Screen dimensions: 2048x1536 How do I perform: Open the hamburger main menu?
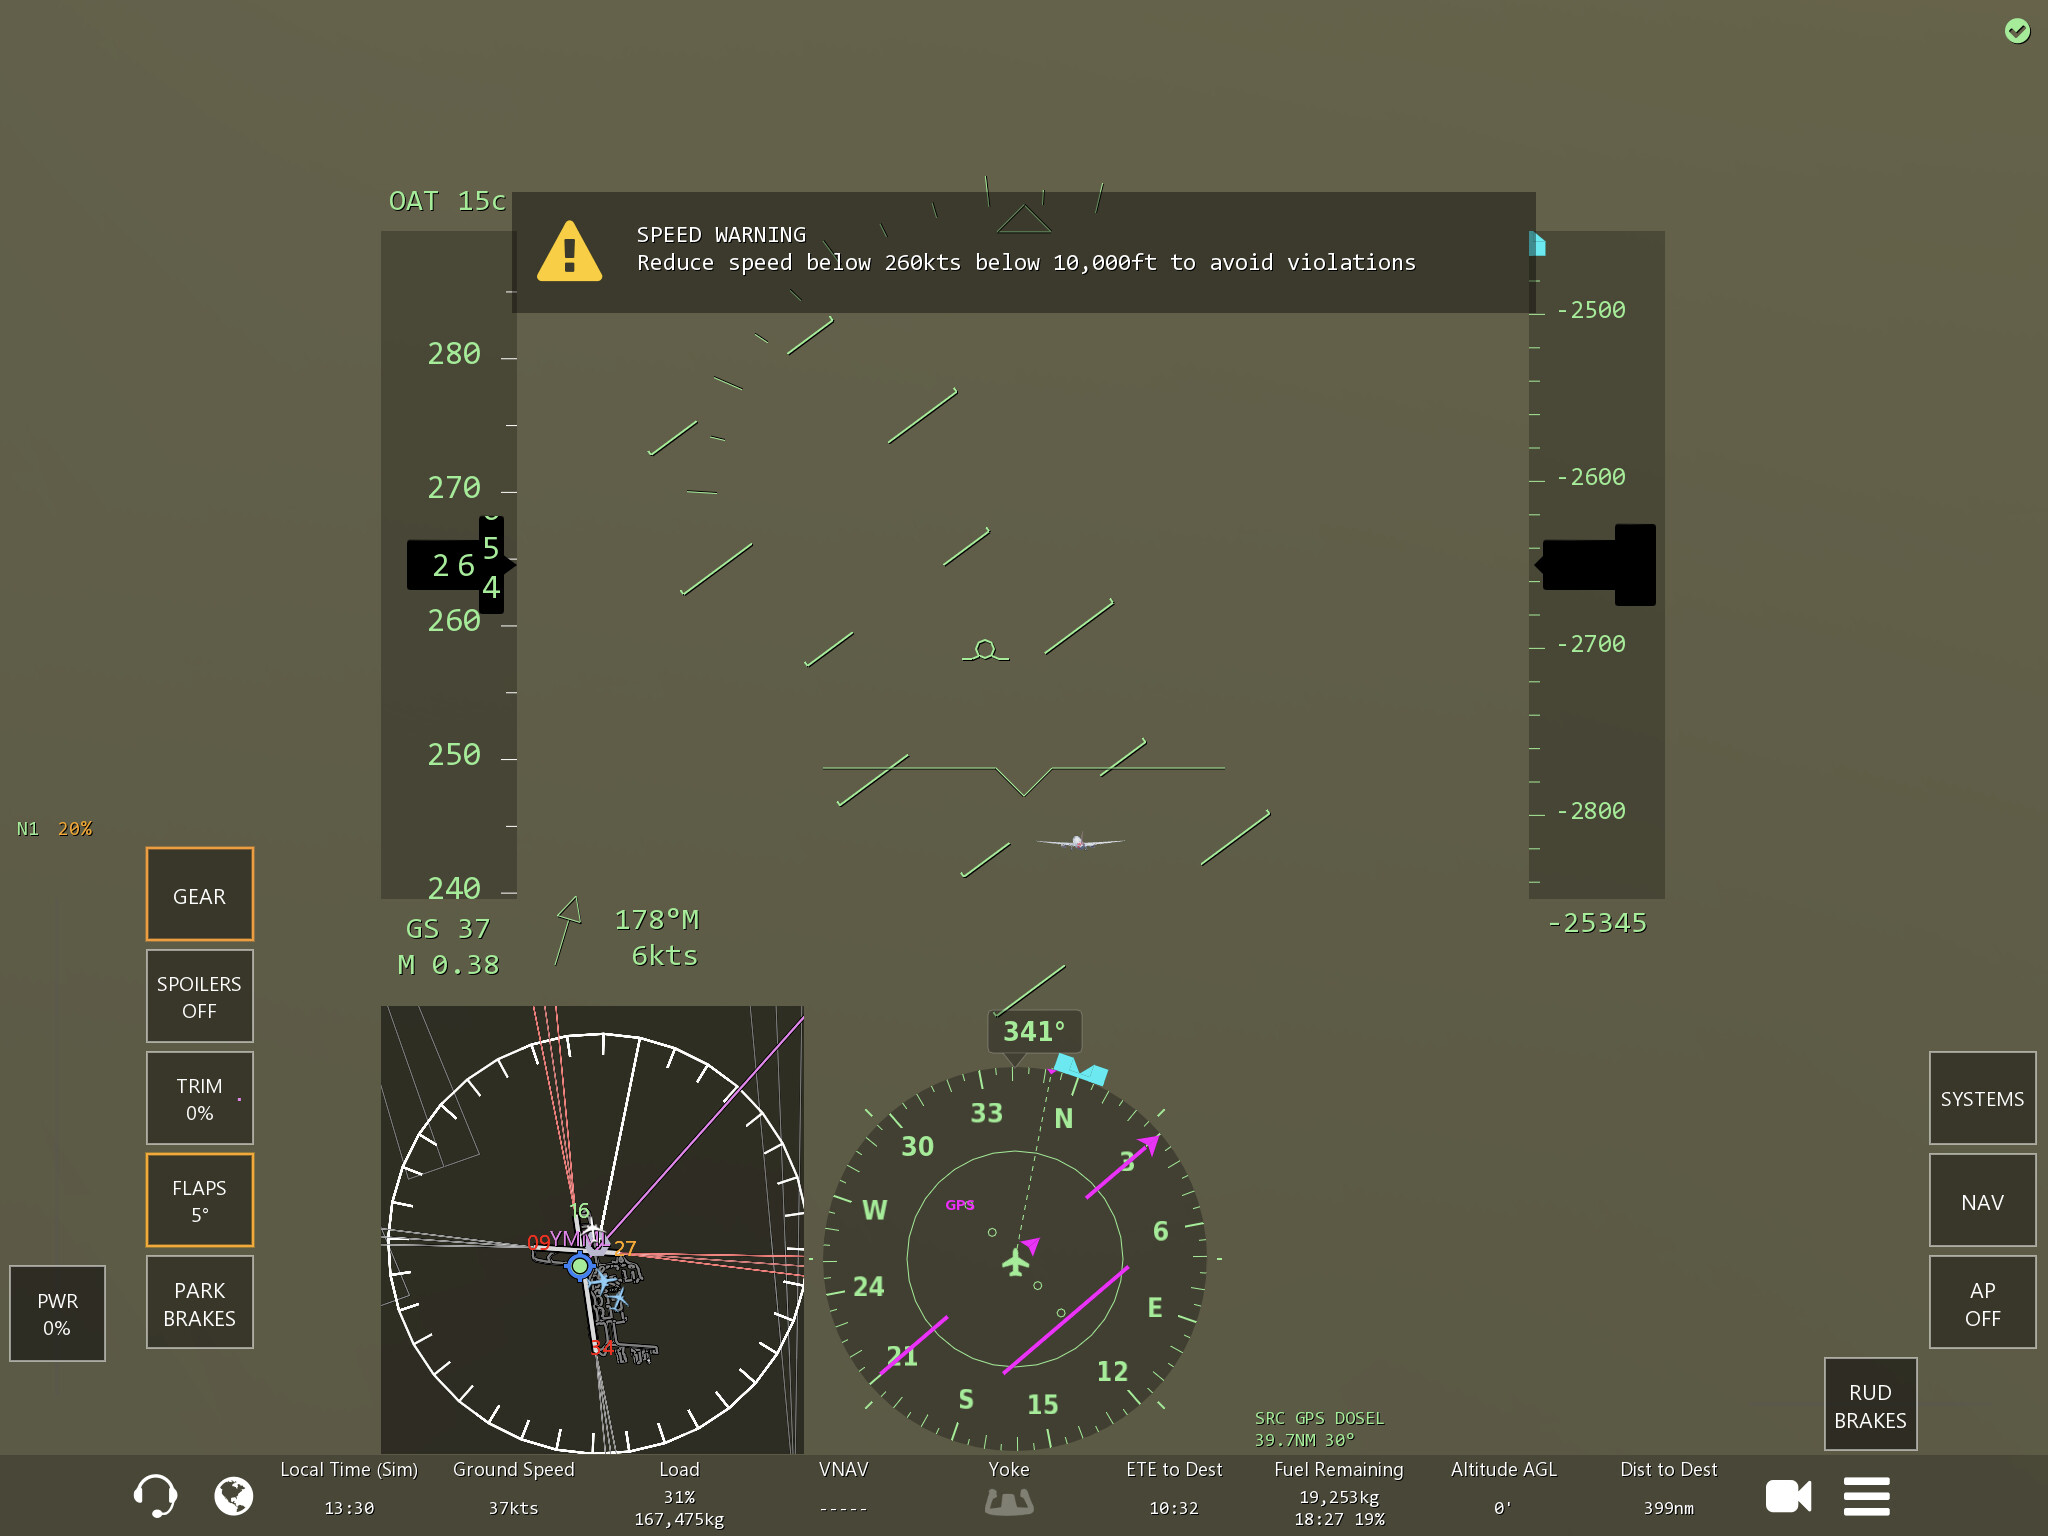coord(1866,1496)
